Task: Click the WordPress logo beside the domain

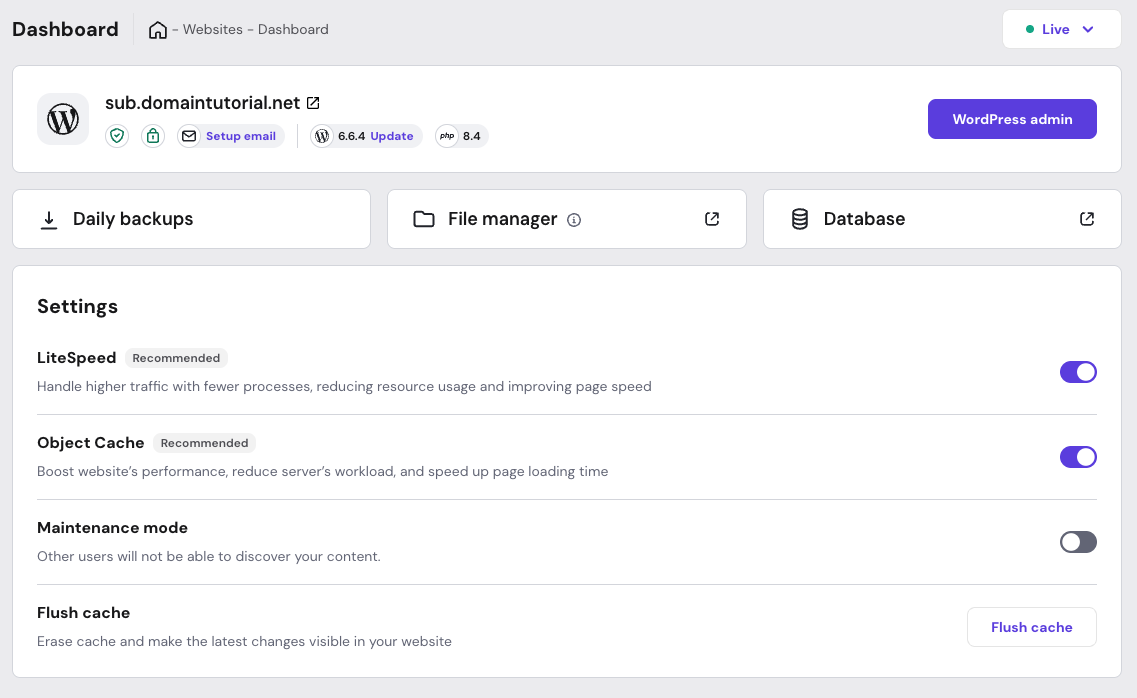Action: pyautogui.click(x=63, y=120)
